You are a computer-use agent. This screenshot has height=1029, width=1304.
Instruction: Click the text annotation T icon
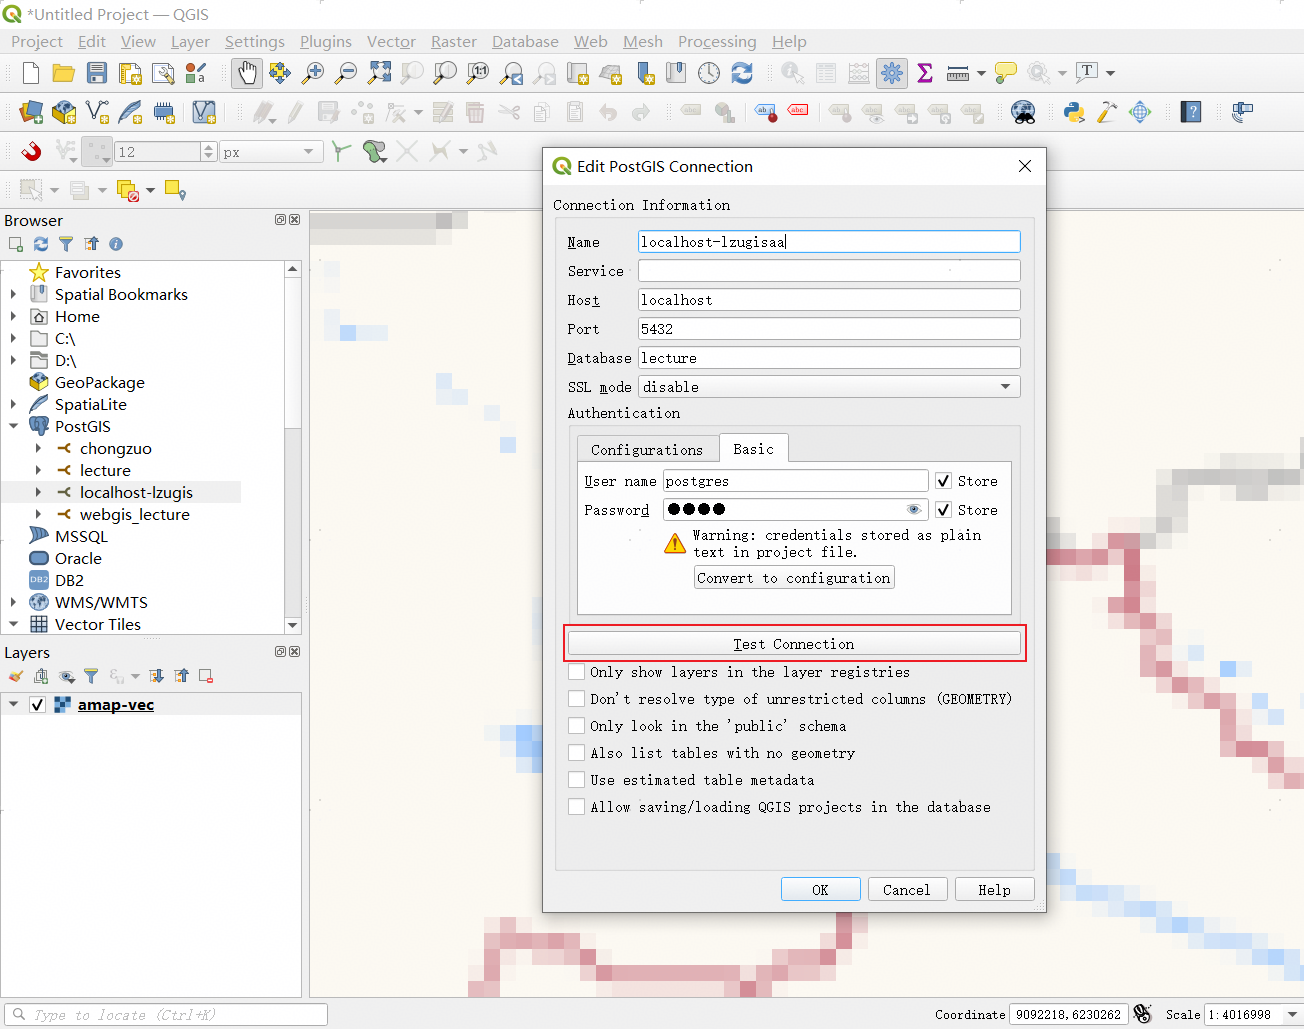point(1087,72)
